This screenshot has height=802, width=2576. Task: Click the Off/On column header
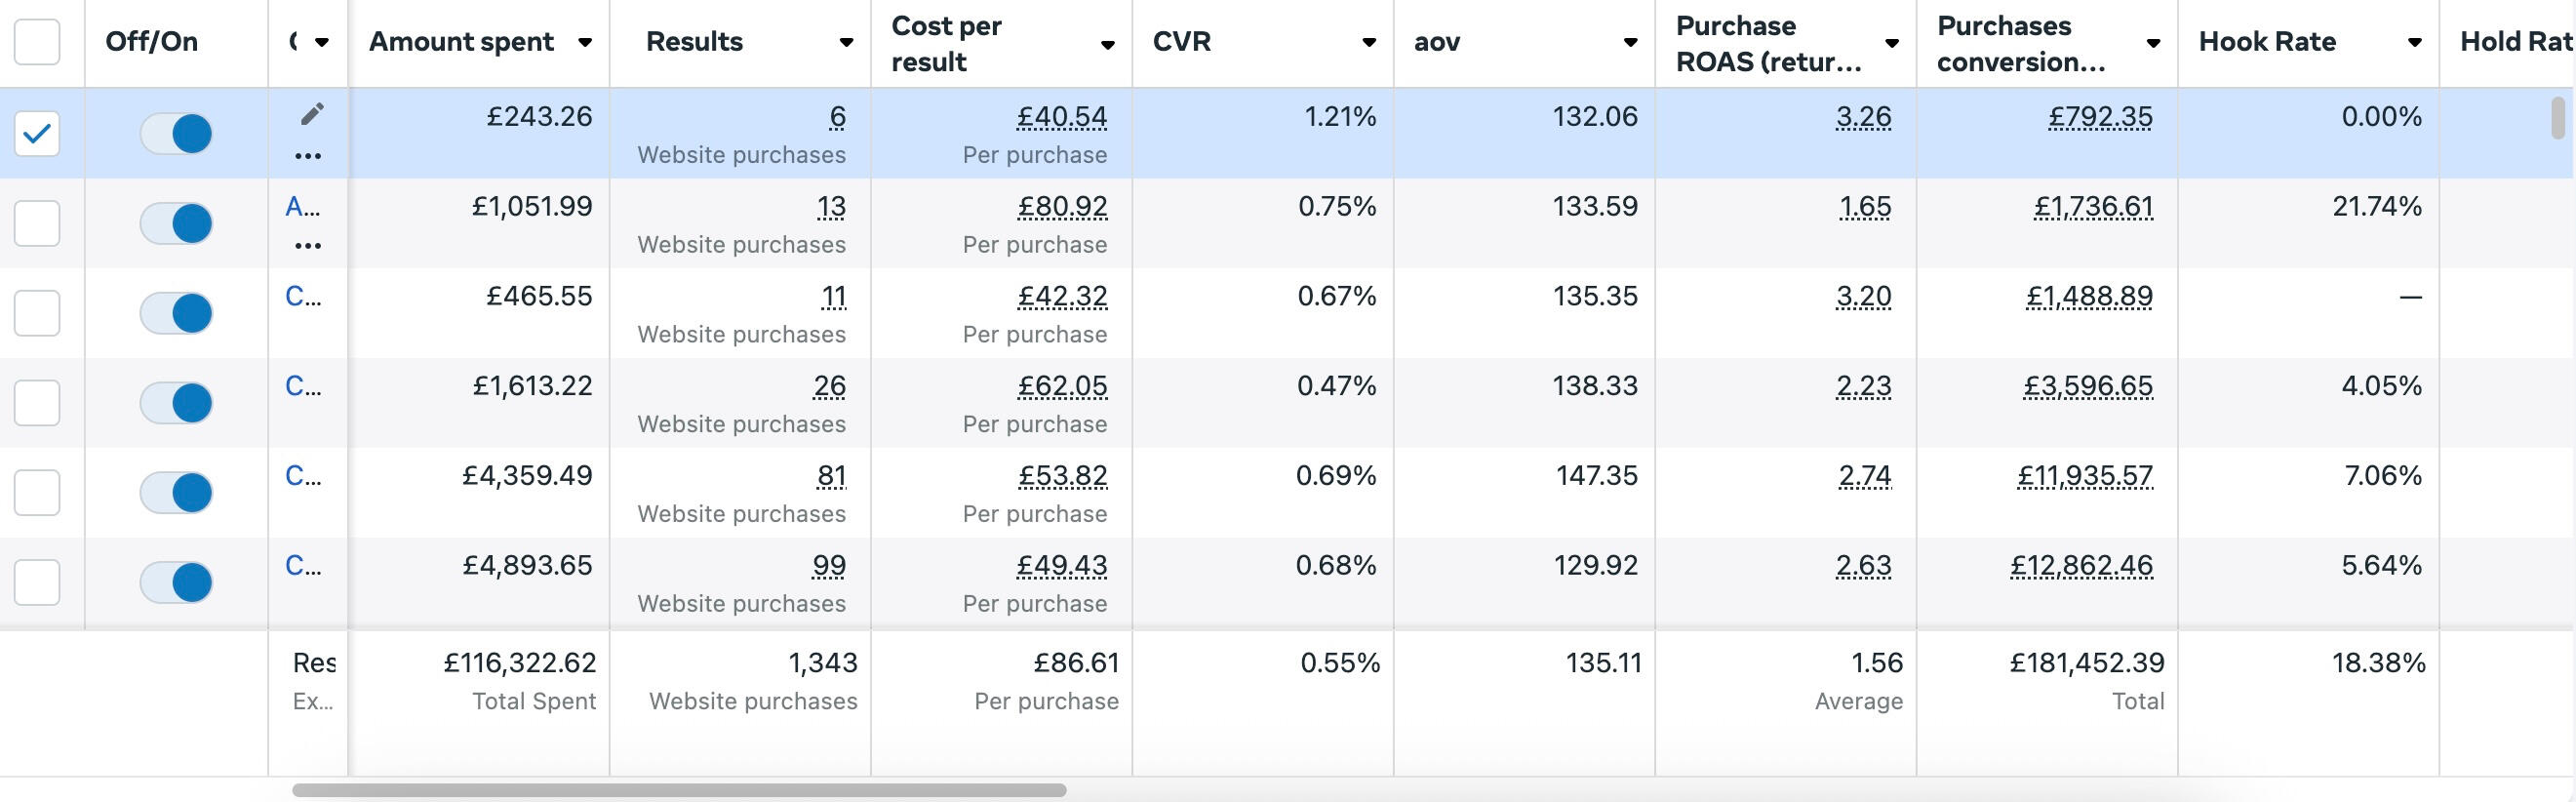pyautogui.click(x=152, y=42)
